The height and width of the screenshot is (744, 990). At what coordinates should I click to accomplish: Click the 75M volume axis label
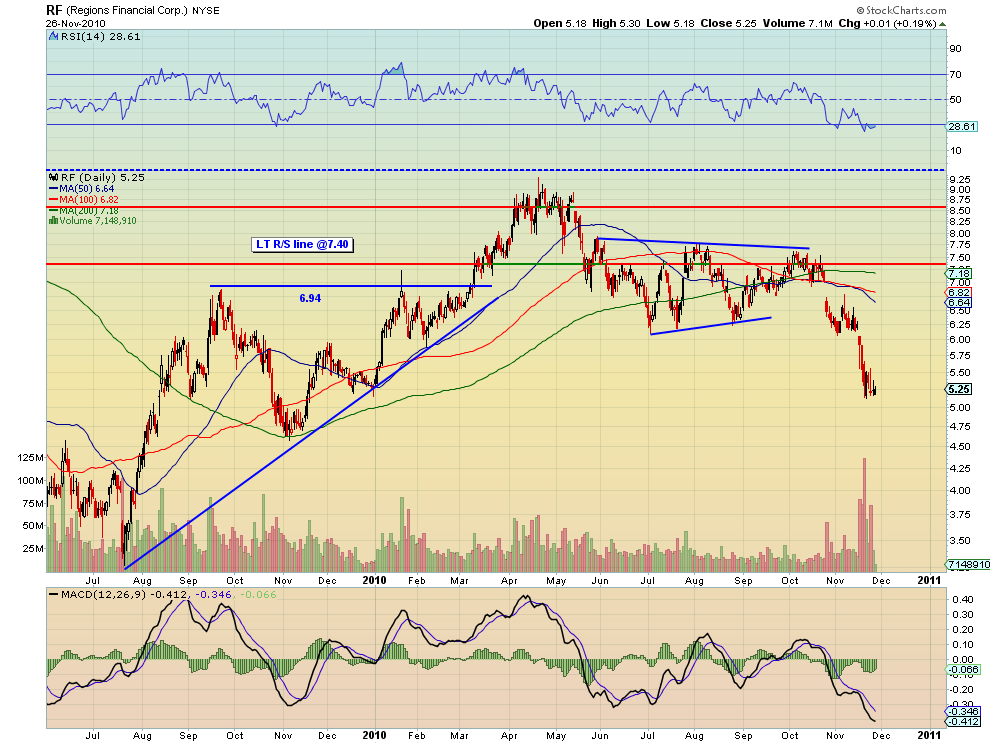pyautogui.click(x=33, y=503)
